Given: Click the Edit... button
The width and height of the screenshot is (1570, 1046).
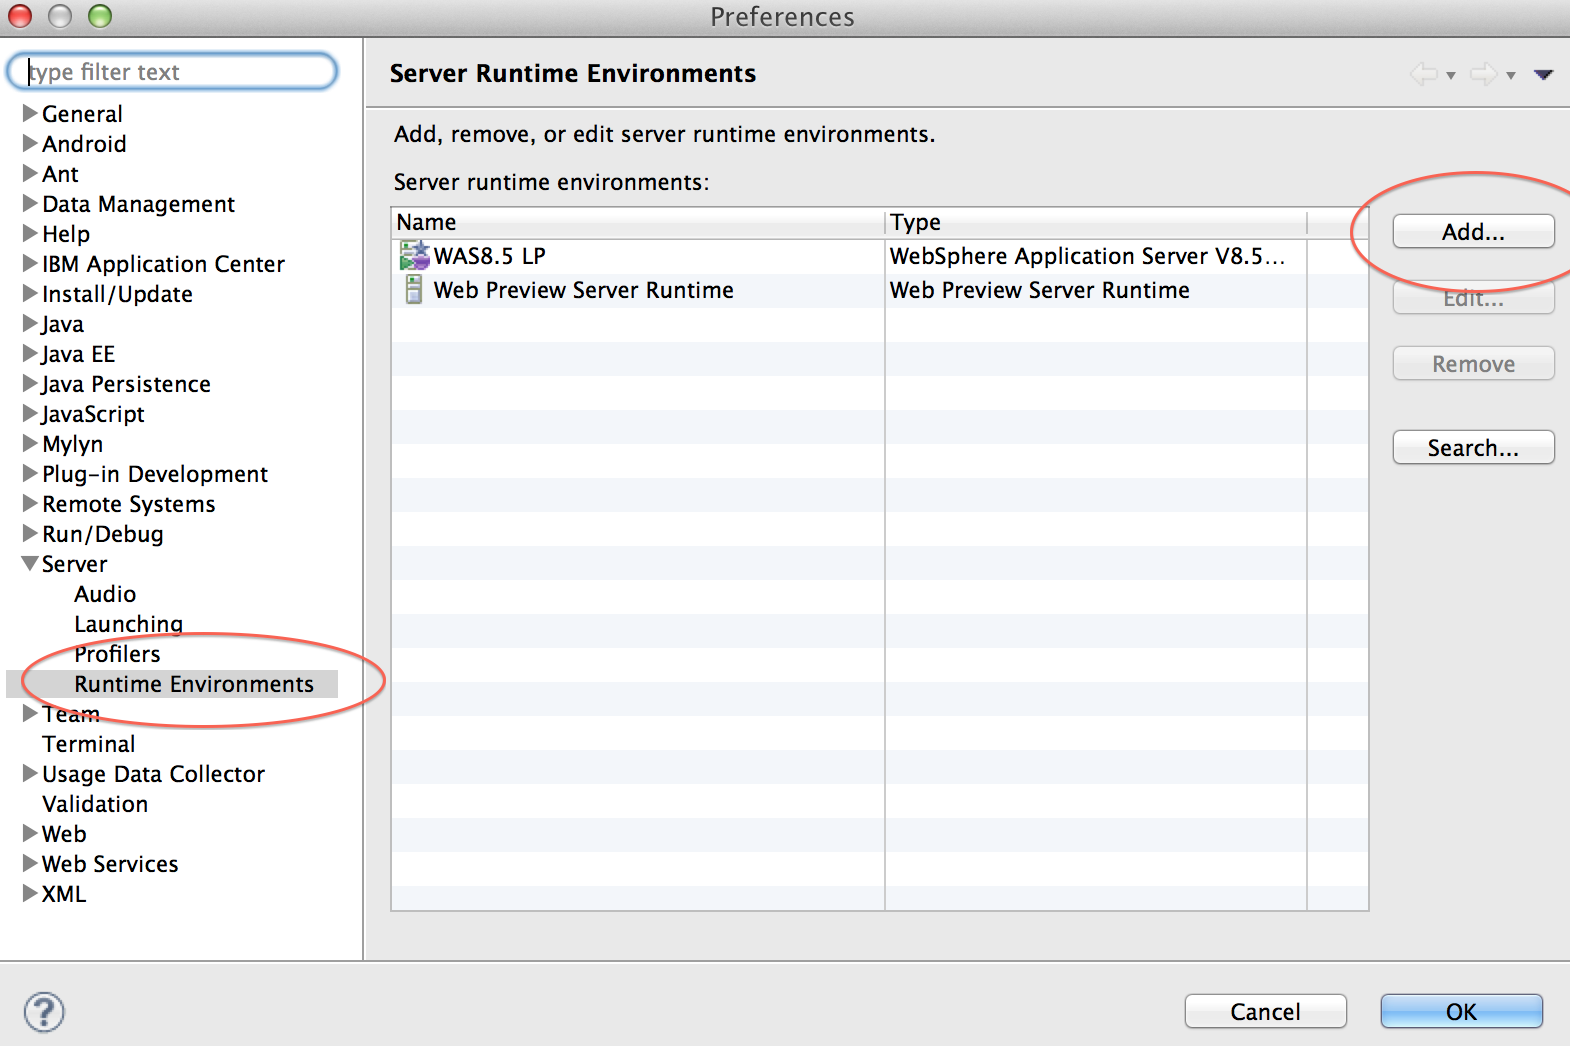Looking at the screenshot, I should click(x=1473, y=298).
